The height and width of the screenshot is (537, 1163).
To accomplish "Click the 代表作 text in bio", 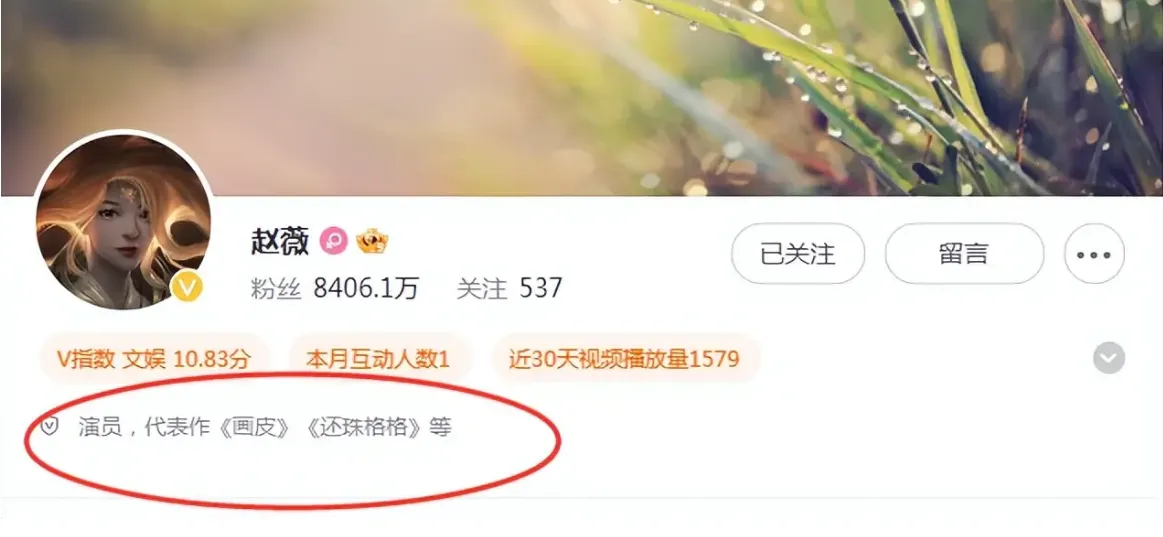I will 177,428.
